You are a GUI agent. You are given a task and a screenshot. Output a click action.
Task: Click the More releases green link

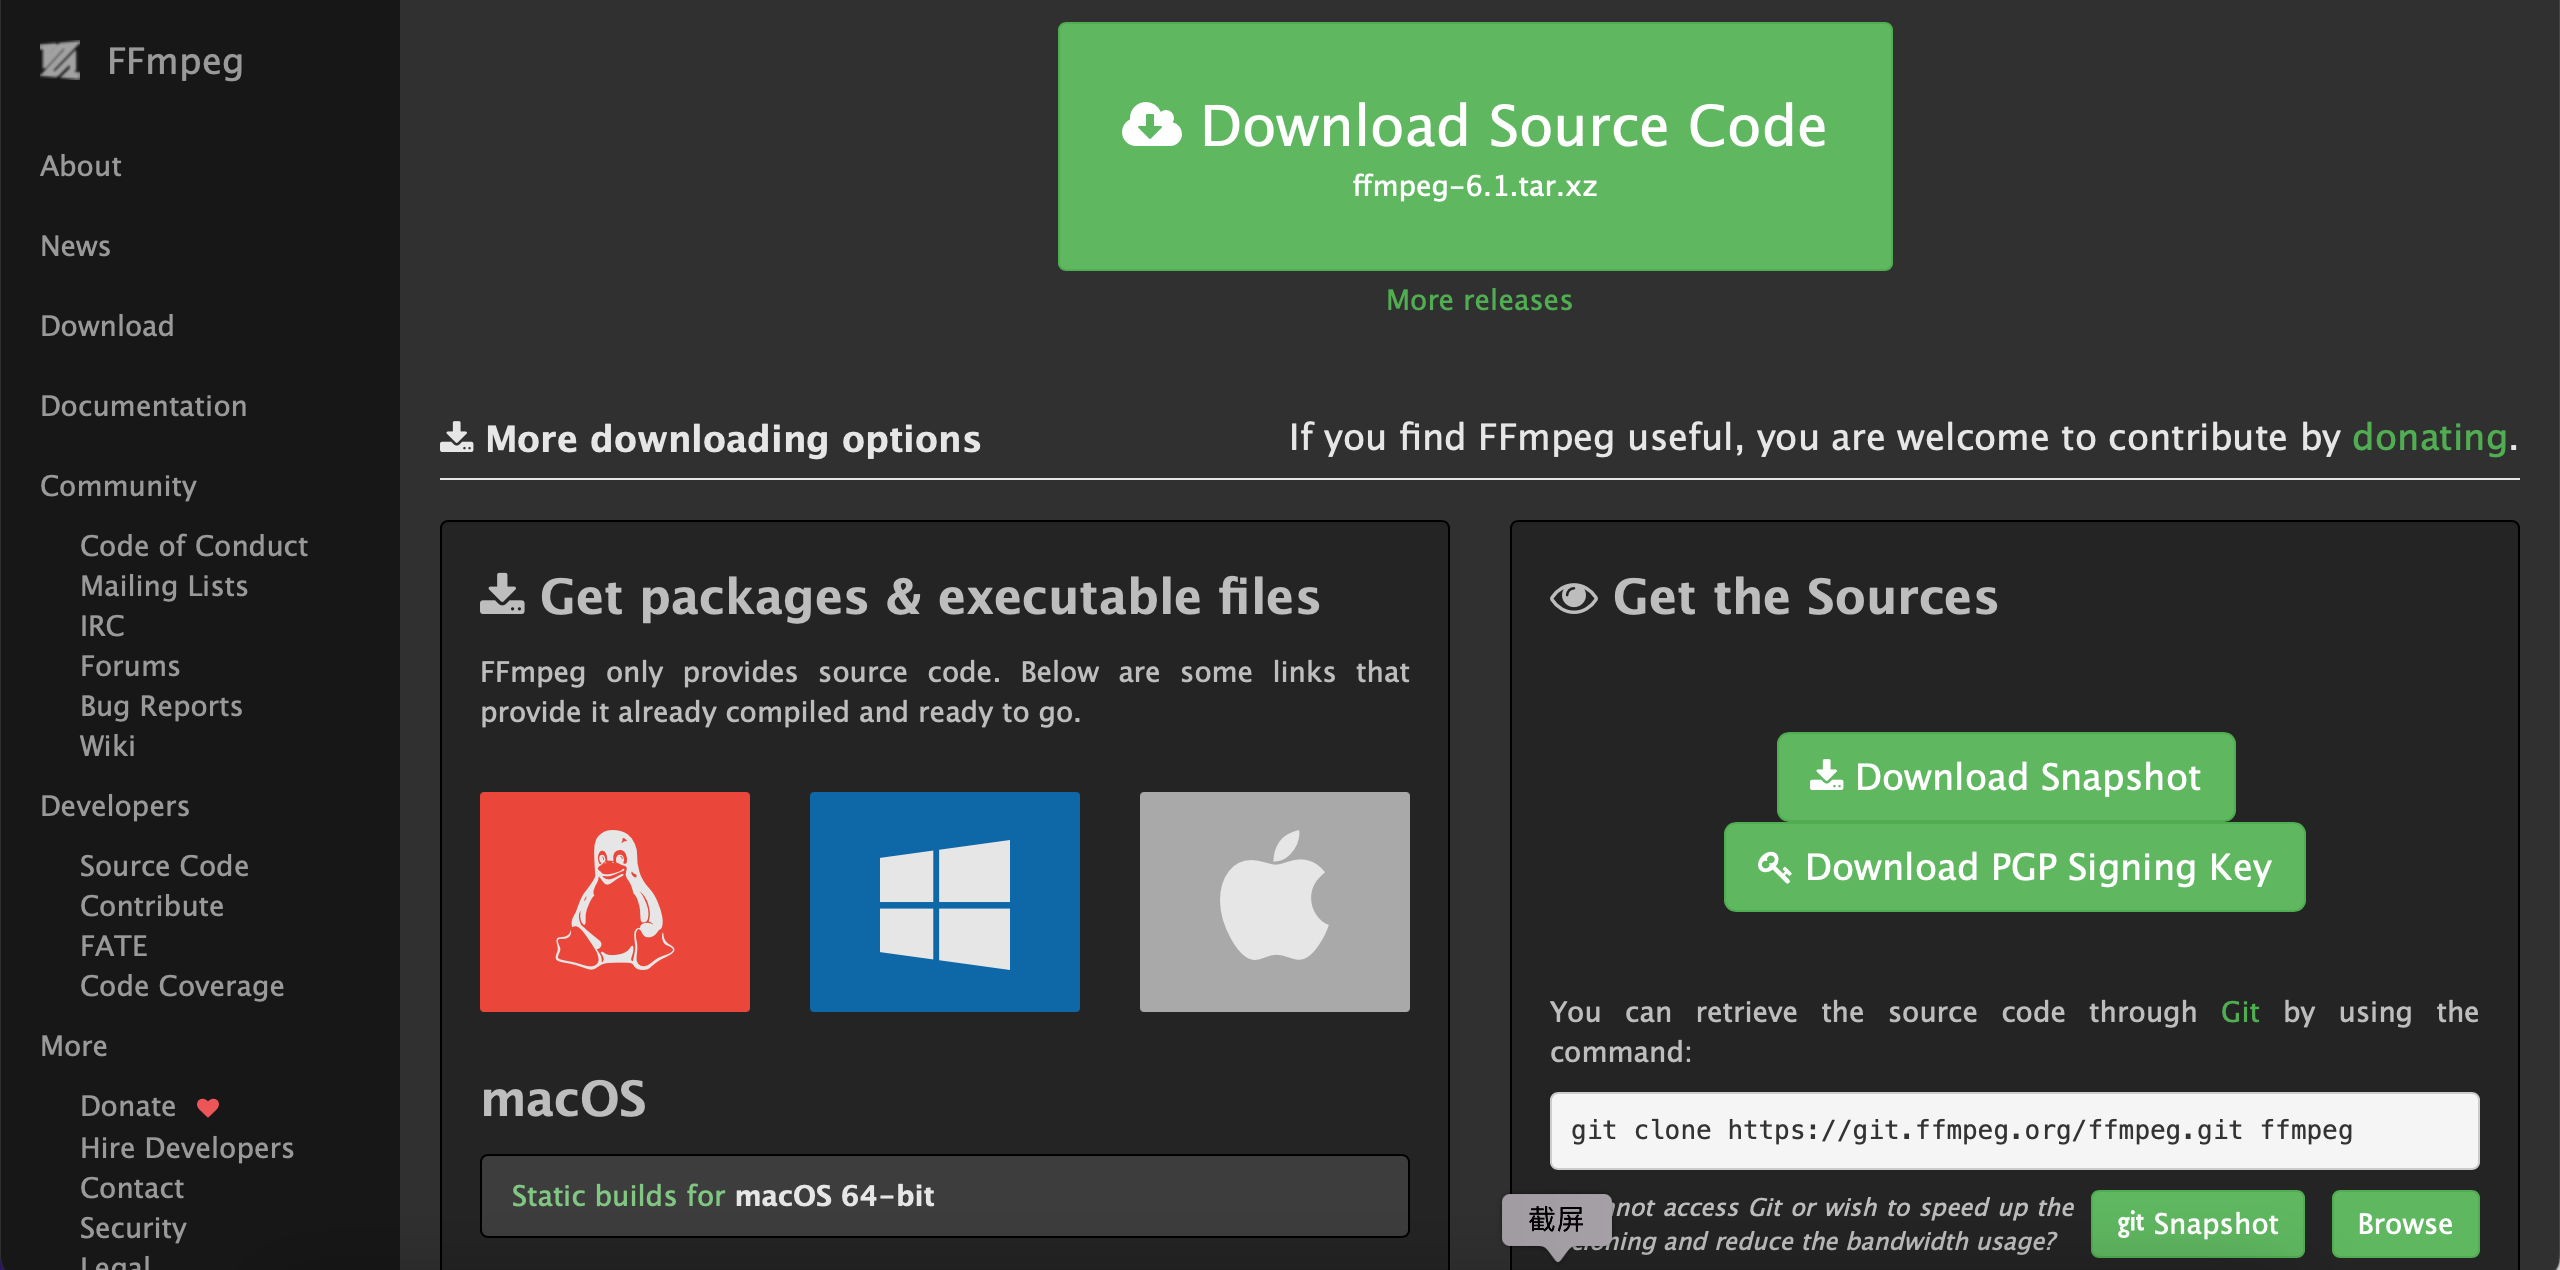pyautogui.click(x=1478, y=299)
